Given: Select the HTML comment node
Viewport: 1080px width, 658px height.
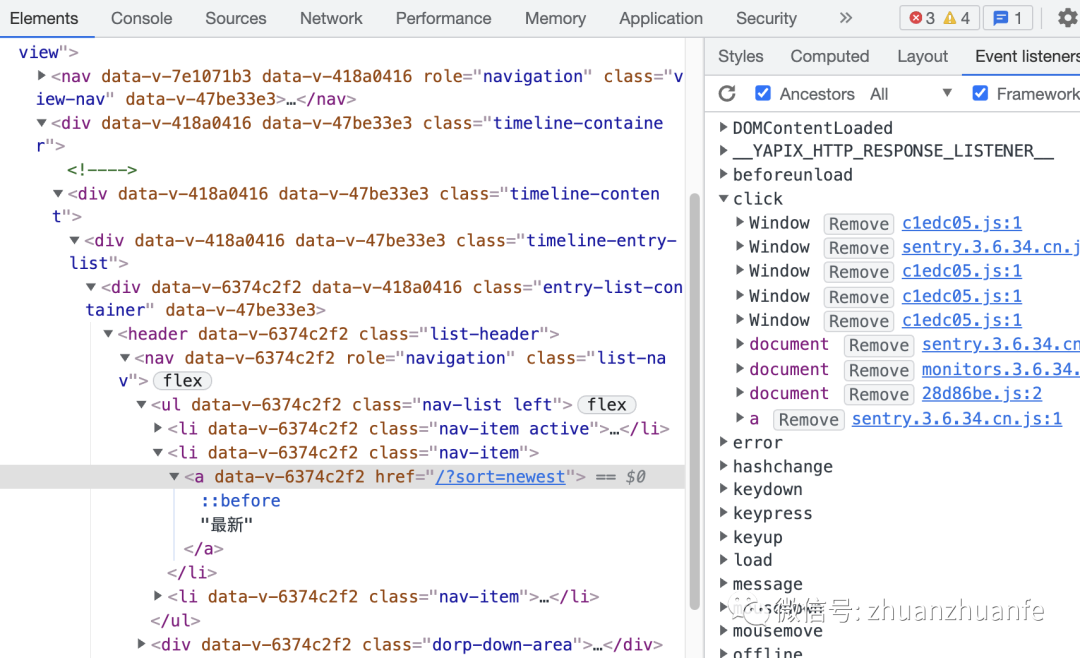Looking at the screenshot, I should pyautogui.click(x=102, y=169).
